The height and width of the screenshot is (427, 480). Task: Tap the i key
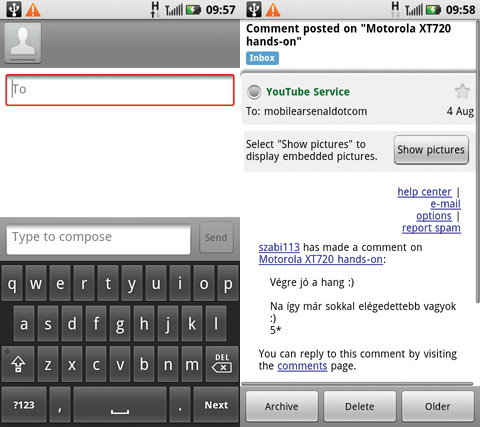[180, 283]
